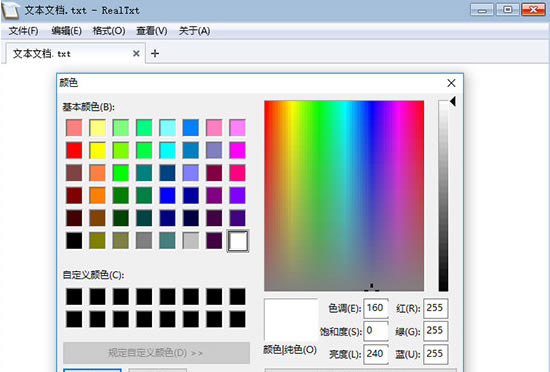Pick the bright violet swatch below hot pink
This screenshot has height=372, width=550.
[237, 195]
